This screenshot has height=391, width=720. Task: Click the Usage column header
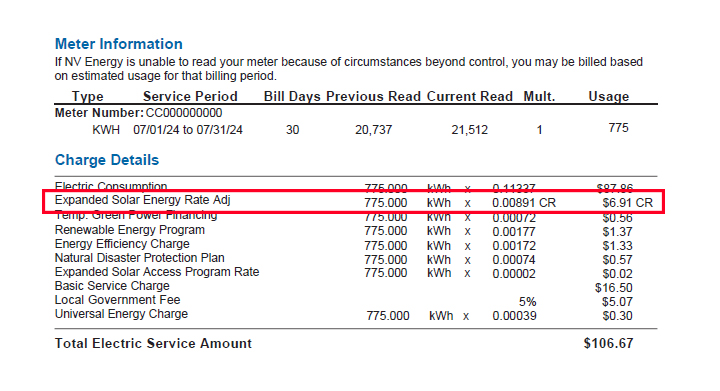(609, 96)
